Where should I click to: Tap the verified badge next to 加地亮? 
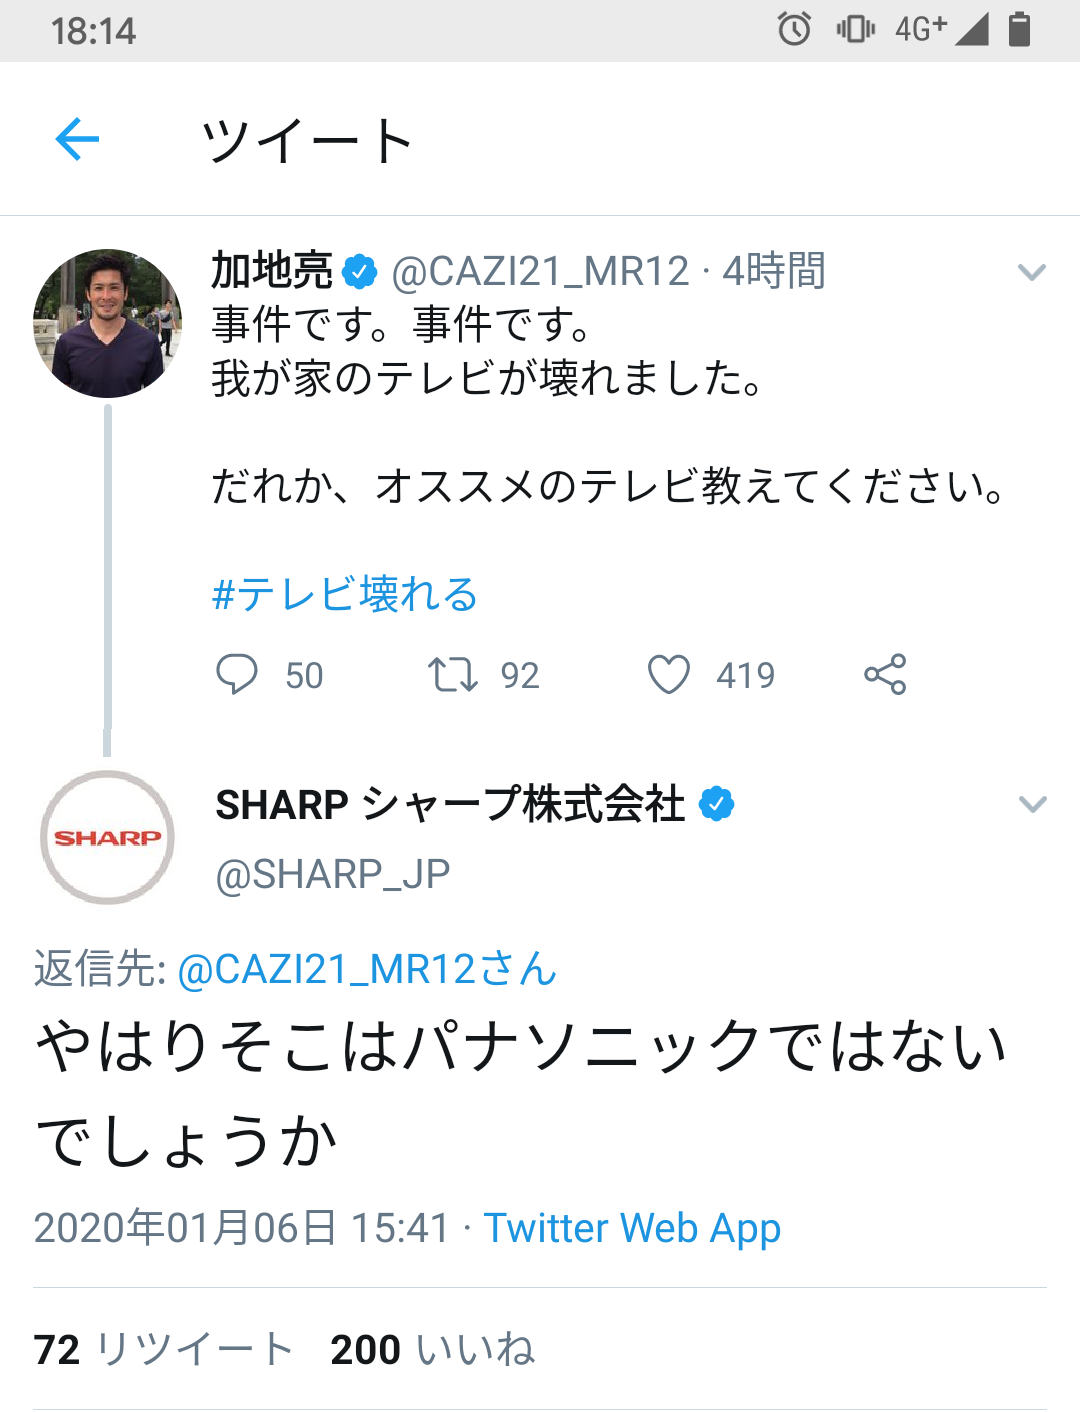[x=360, y=271]
